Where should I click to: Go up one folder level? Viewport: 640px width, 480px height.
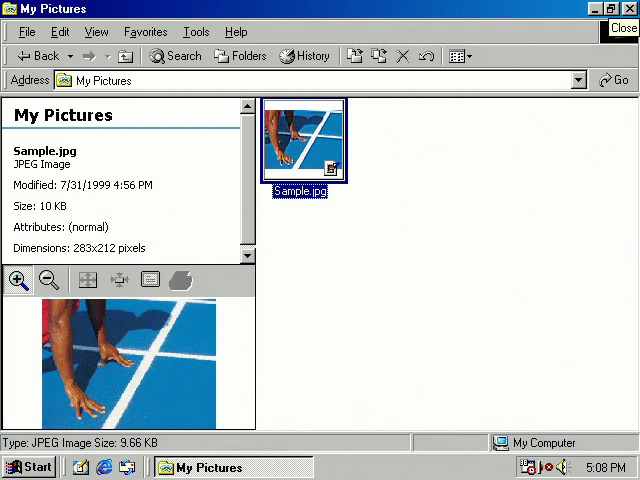(125, 56)
